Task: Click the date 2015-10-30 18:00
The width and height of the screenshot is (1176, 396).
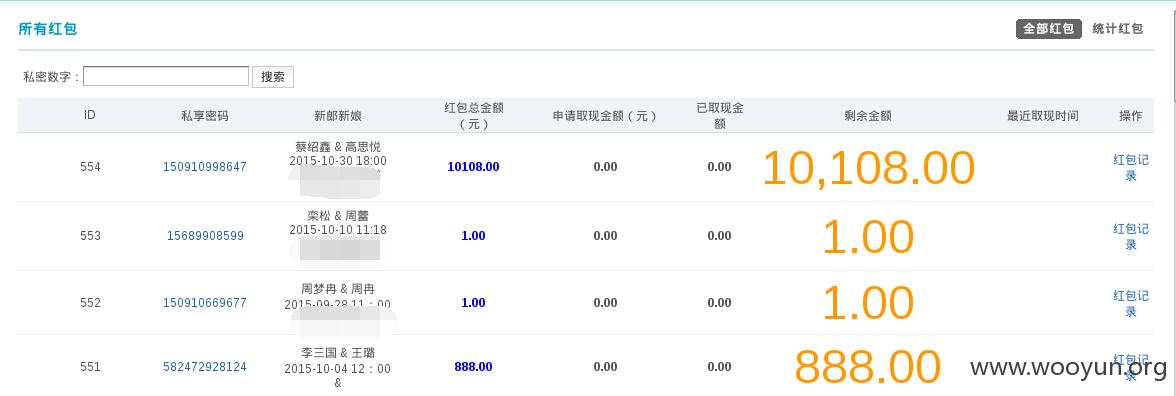Action: click(338, 160)
